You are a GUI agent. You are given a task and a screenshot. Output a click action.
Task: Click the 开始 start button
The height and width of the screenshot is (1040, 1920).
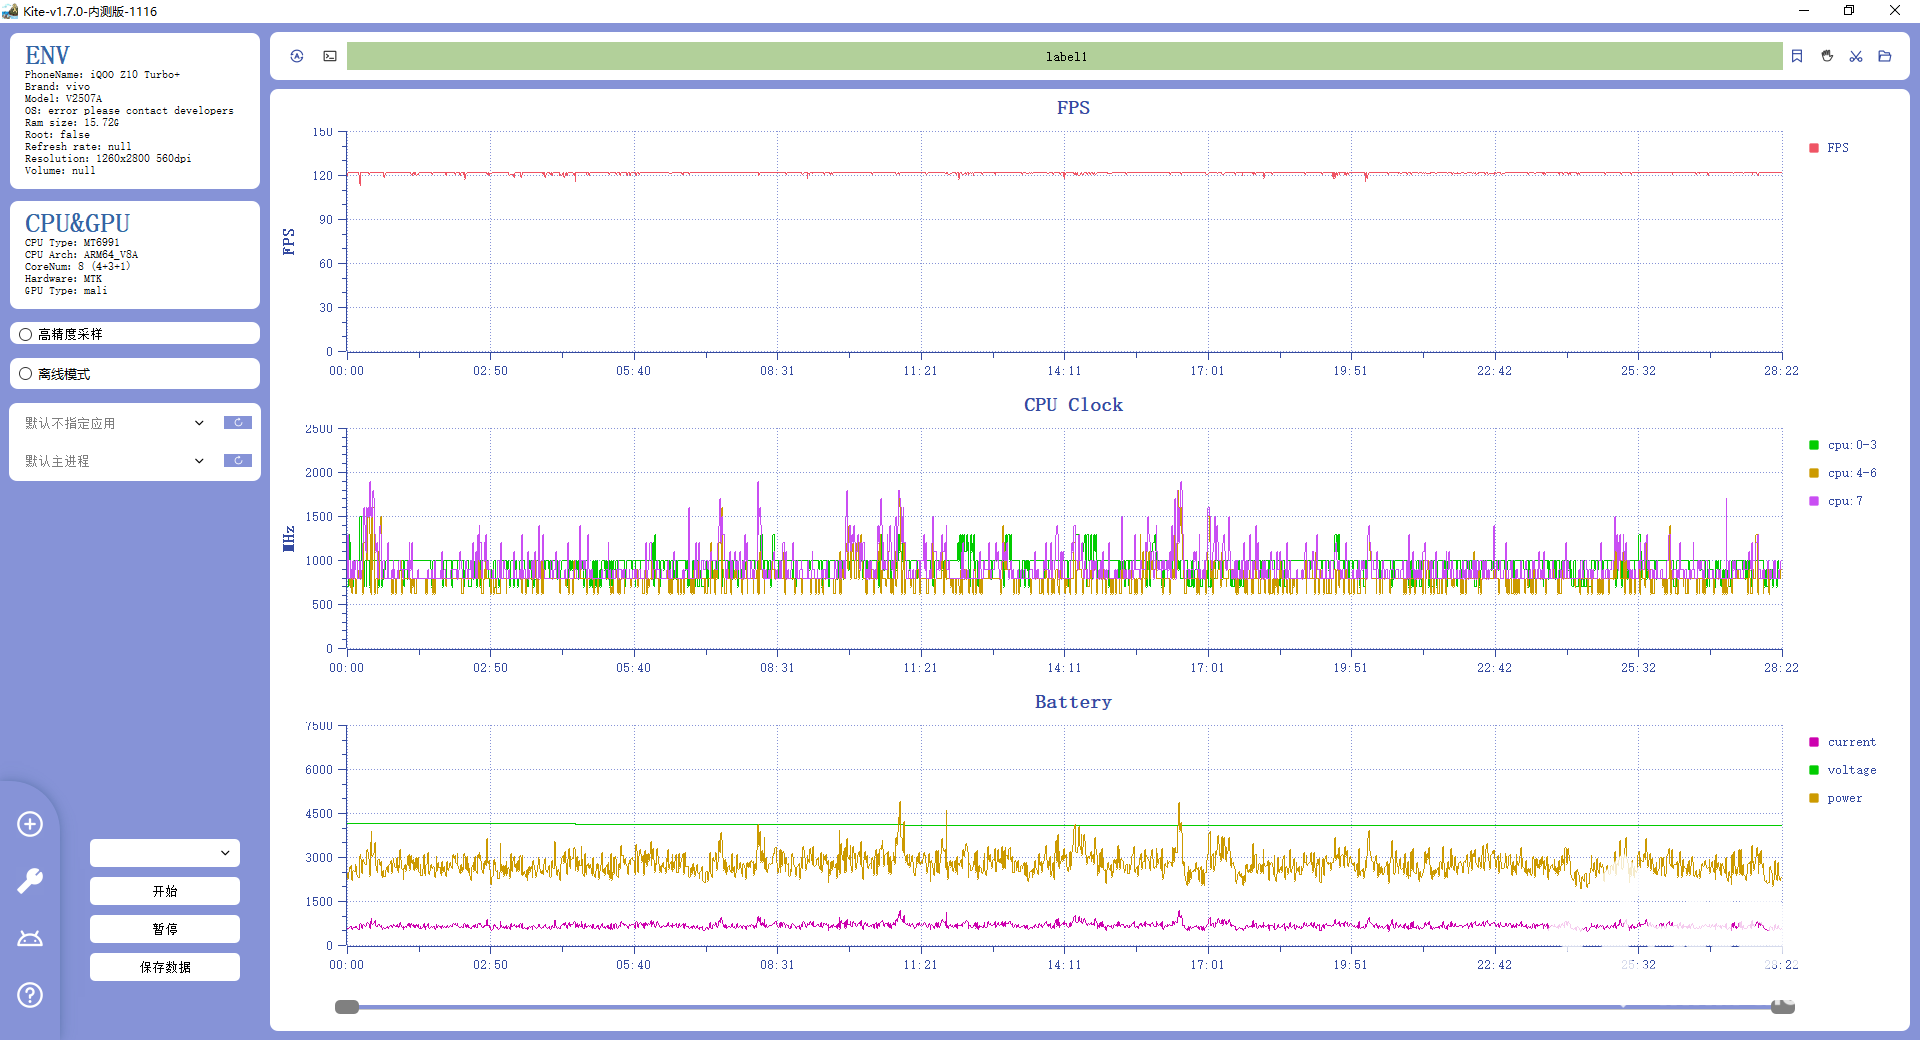165,891
